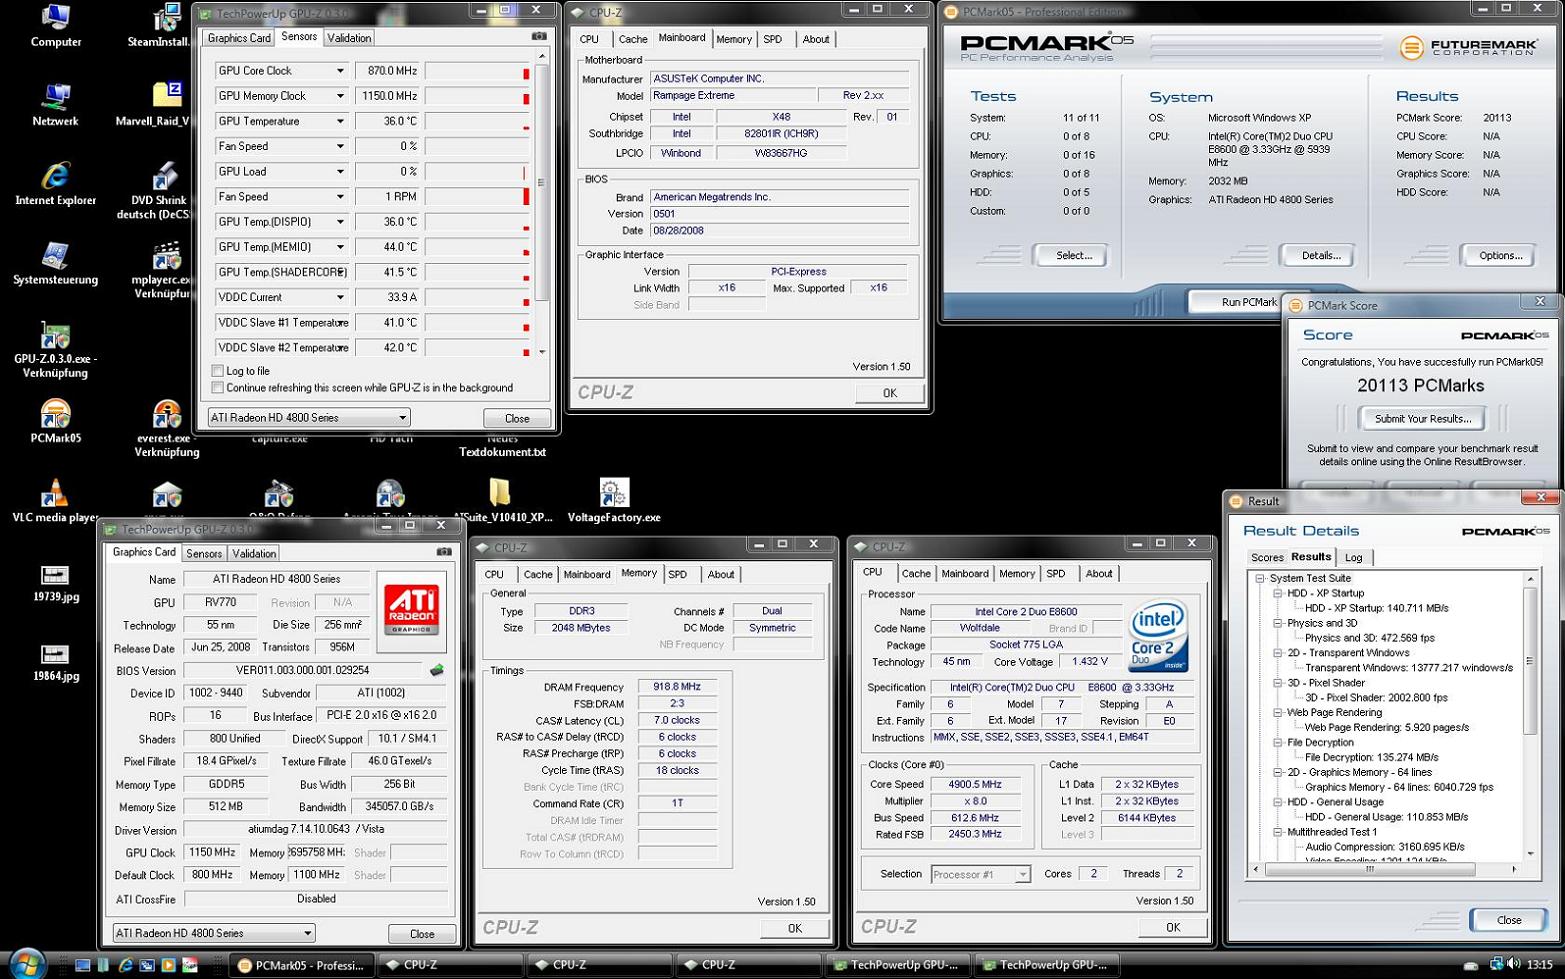Screen dimensions: 1565x979
Task: Click the Intel Core 2 Duo logo in CPU-Z
Action: pyautogui.click(x=1157, y=634)
